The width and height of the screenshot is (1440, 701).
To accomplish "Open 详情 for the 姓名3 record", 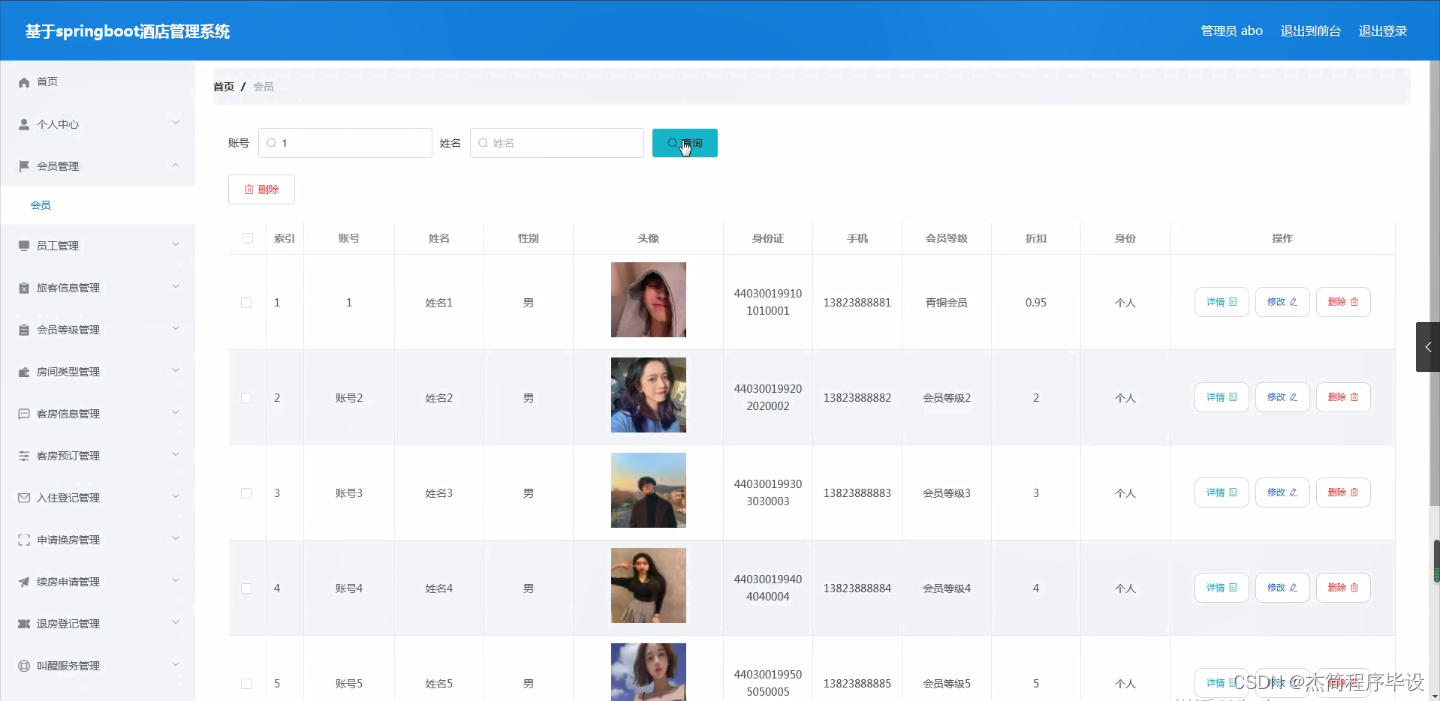I will 1221,492.
